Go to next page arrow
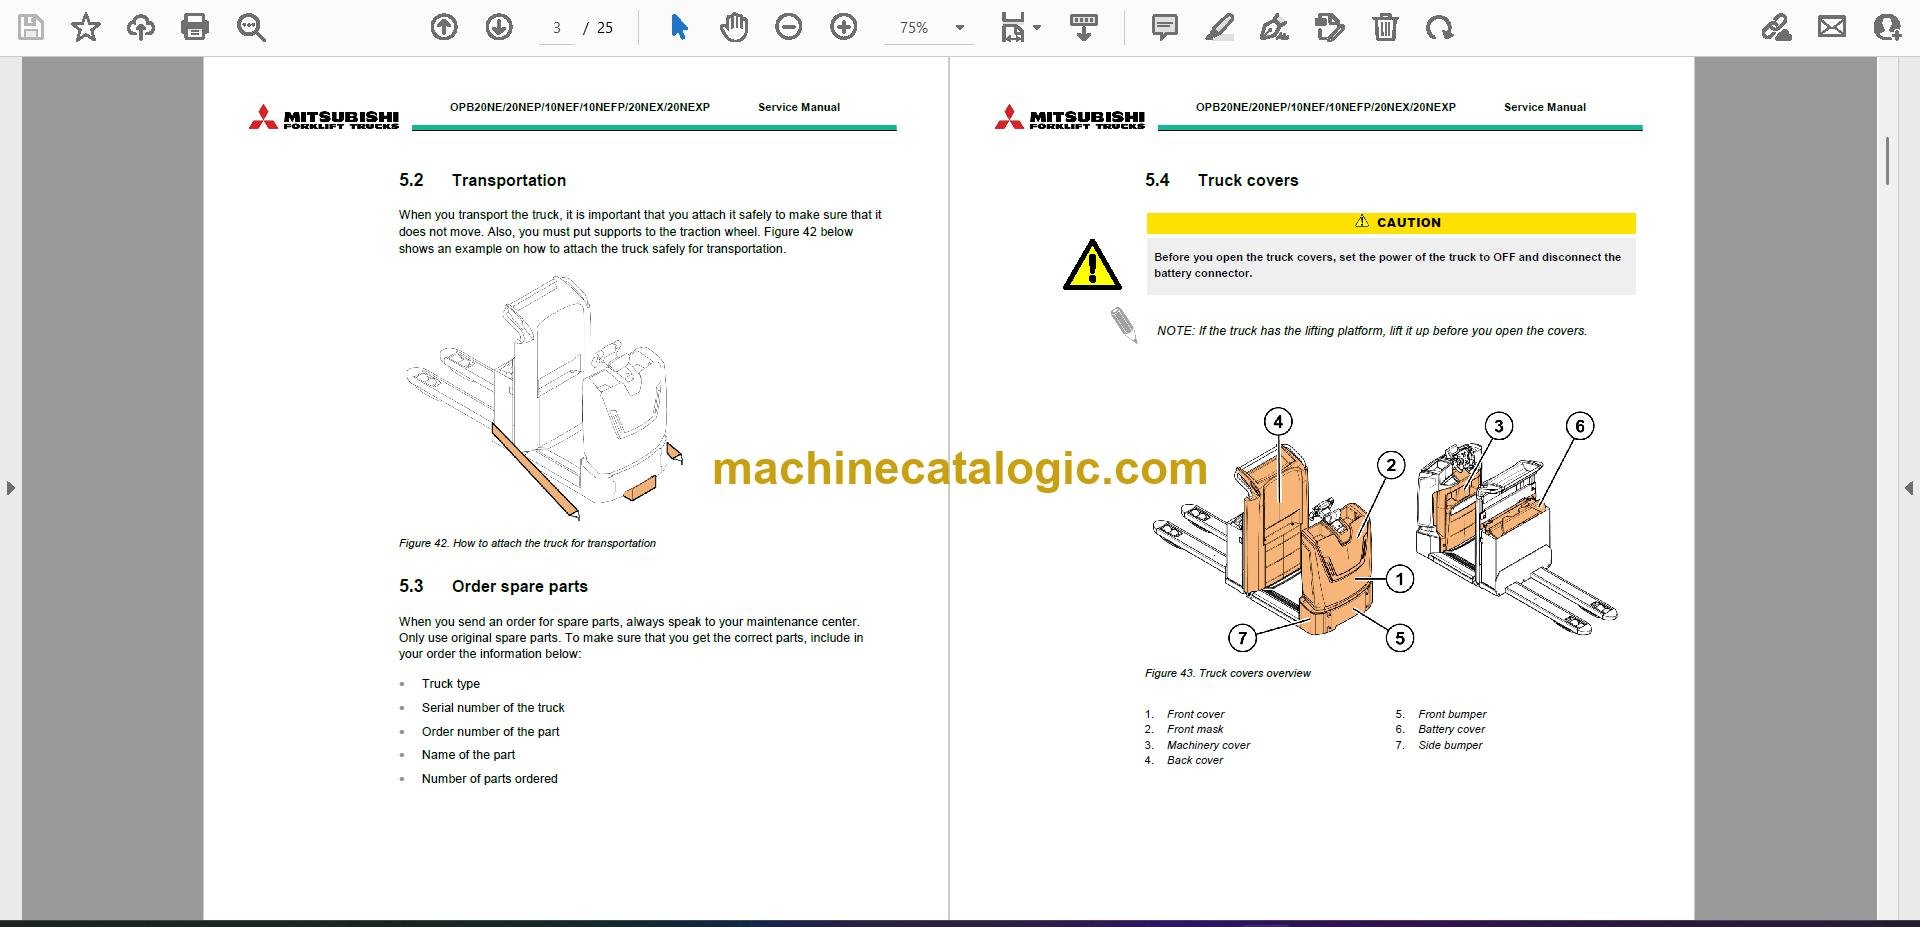The image size is (1920, 927). (499, 27)
